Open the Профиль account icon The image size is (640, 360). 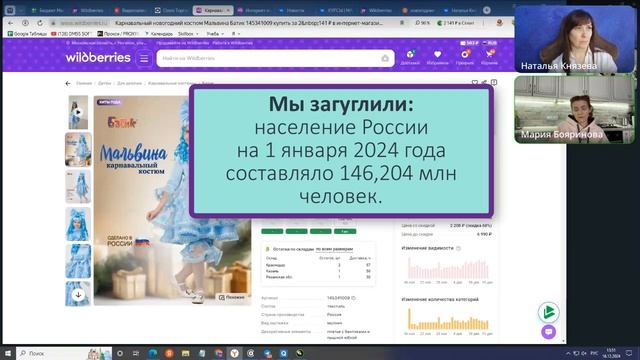(464, 57)
